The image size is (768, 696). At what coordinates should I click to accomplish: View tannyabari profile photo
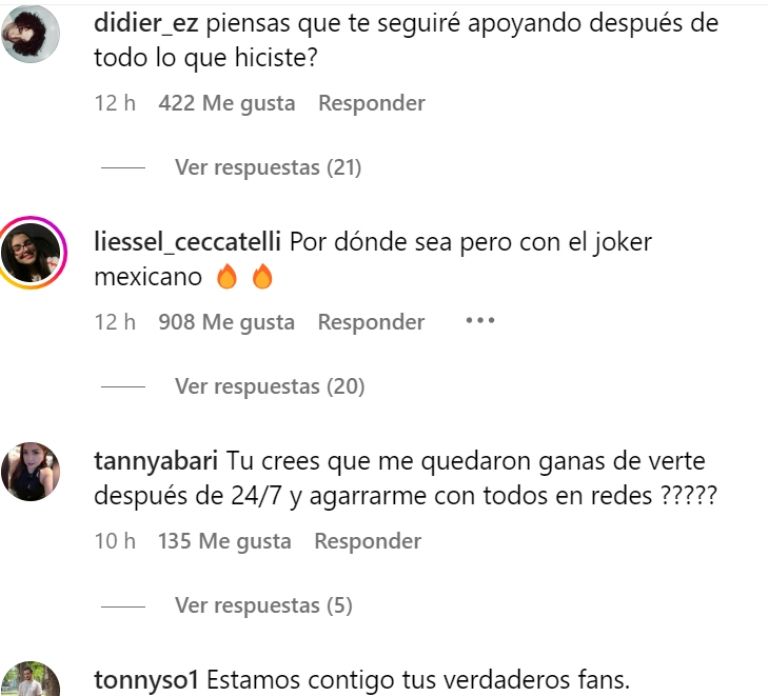click(30, 472)
